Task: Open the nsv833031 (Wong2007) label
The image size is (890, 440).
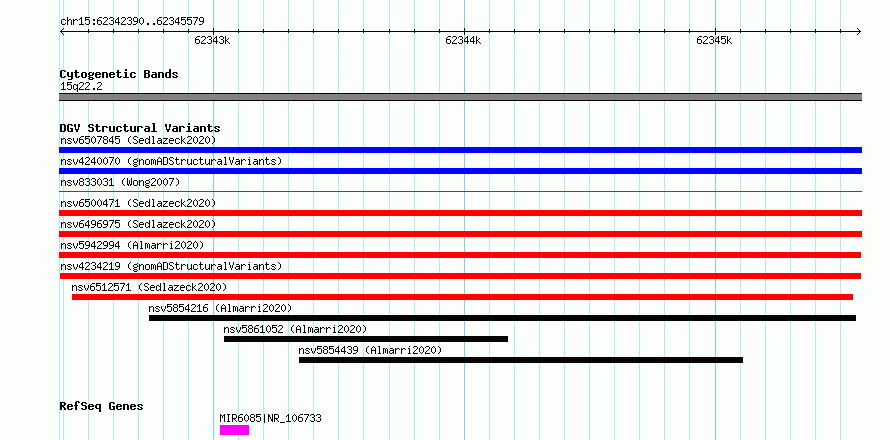Action: tap(120, 182)
